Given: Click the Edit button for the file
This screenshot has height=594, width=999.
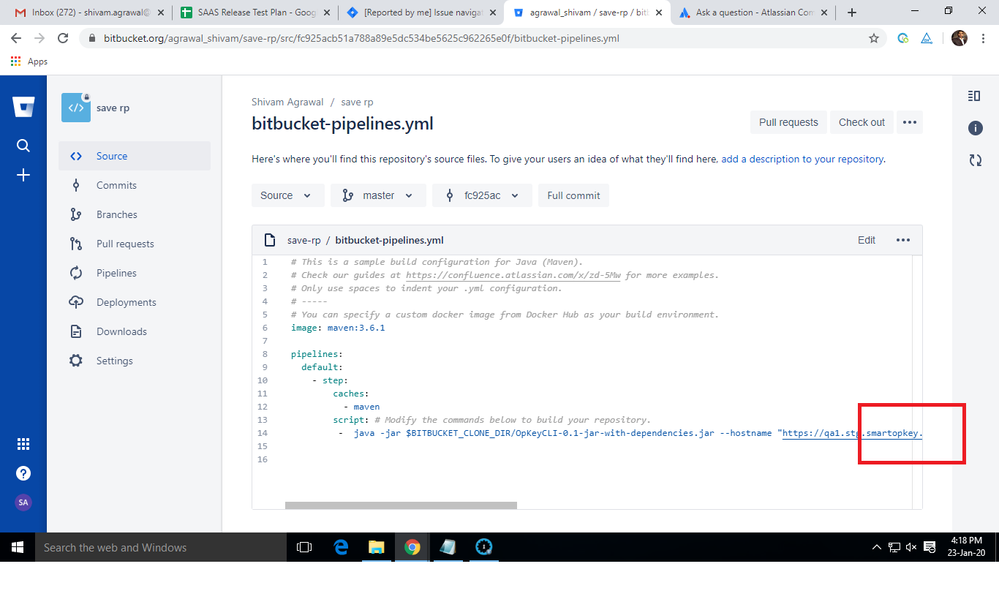Looking at the screenshot, I should (866, 240).
